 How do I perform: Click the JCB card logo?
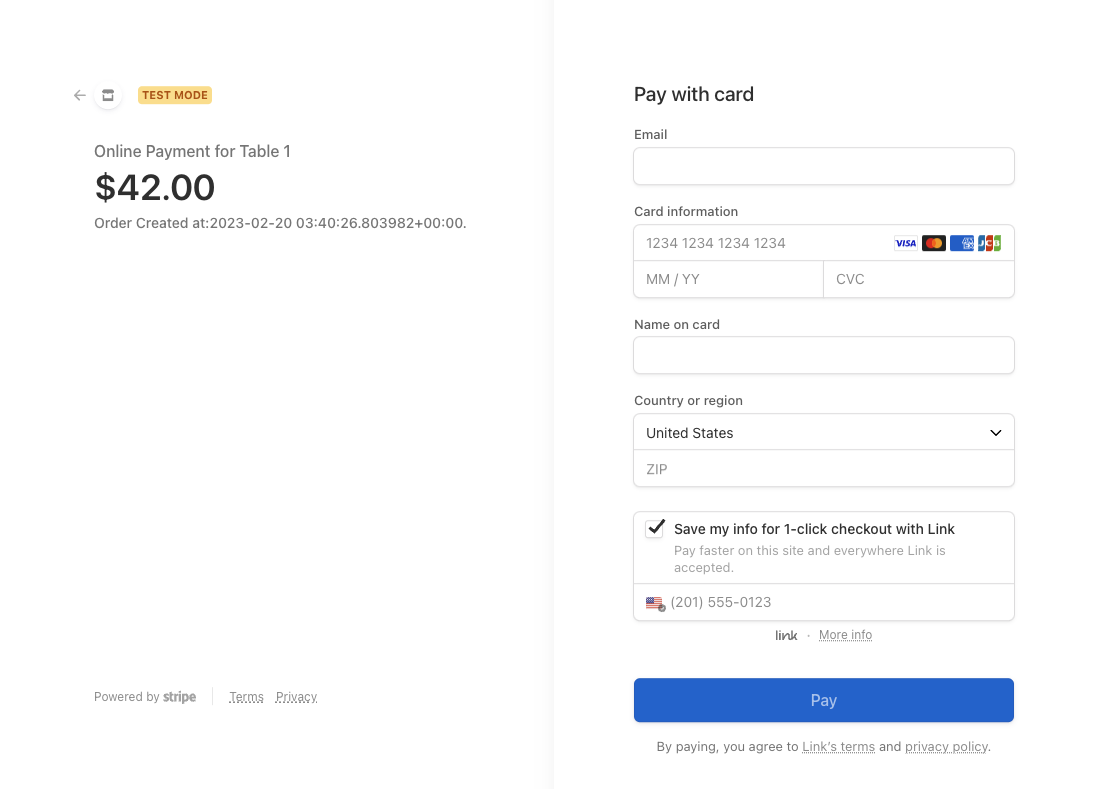click(989, 243)
